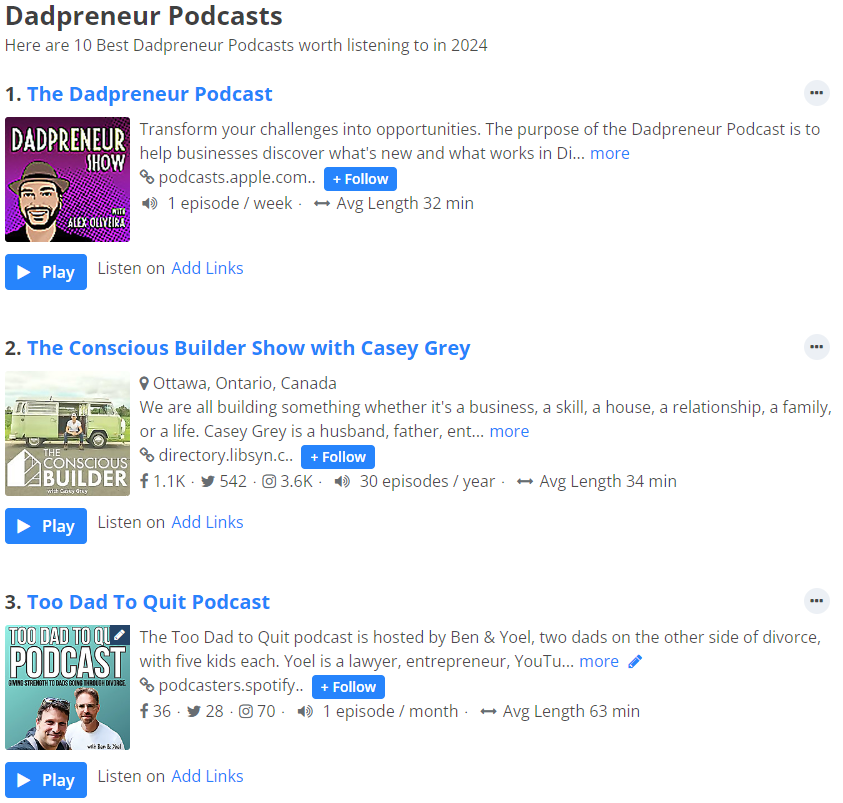This screenshot has height=803, width=843.
Task: Open the three-dot menu for Conscious Builder Show
Action: 817,347
